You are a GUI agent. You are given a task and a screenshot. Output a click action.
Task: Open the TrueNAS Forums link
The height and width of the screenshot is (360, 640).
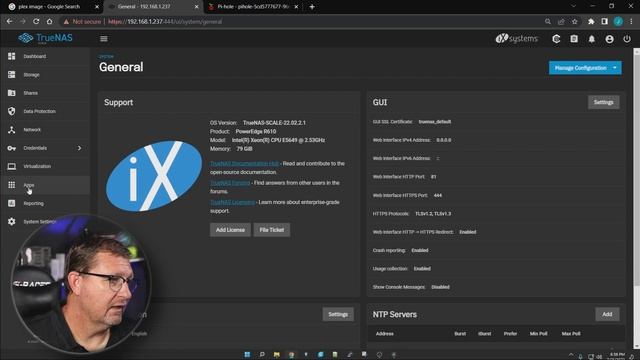230,183
